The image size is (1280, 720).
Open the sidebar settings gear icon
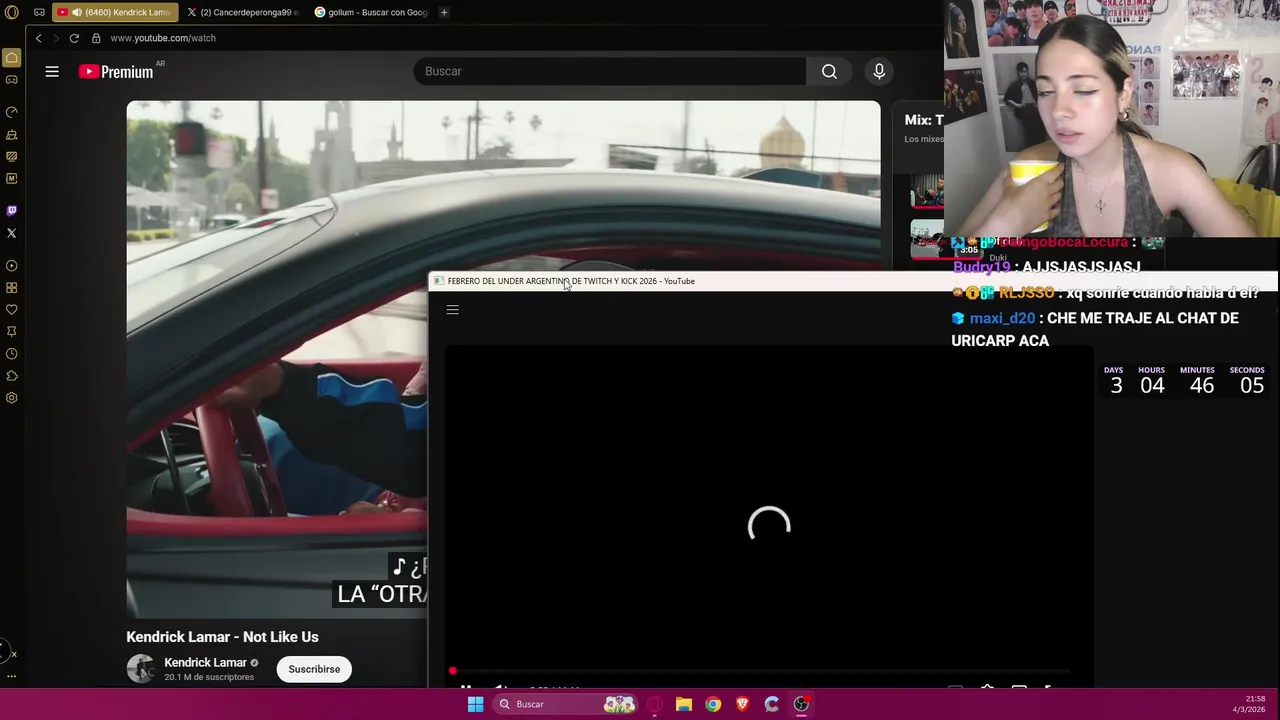tap(12, 398)
